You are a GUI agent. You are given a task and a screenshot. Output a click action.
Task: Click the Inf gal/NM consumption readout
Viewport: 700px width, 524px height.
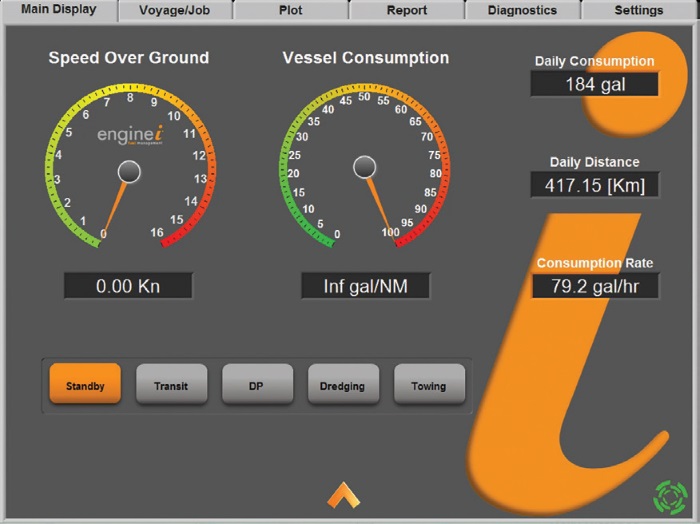tap(365, 286)
